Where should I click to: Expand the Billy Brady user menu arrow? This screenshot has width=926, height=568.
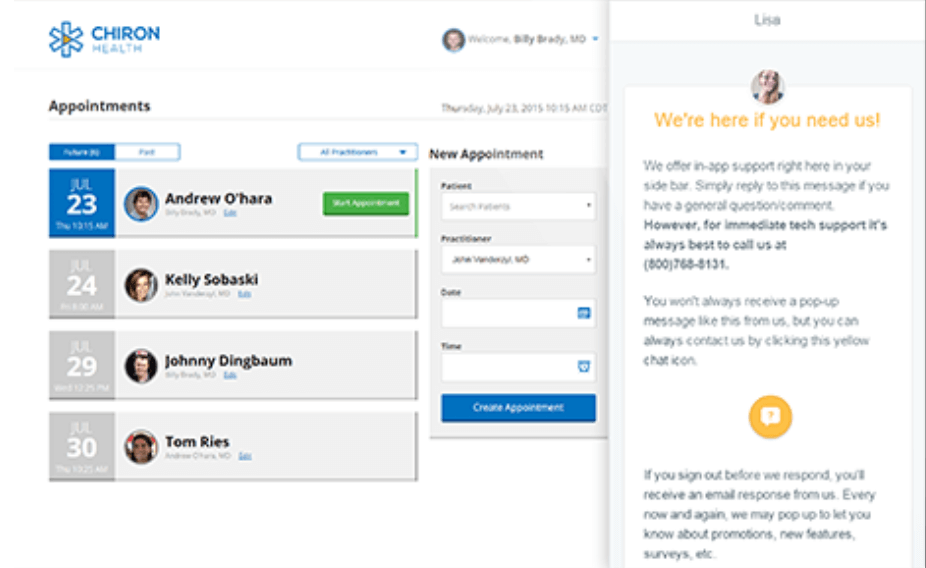(595, 40)
